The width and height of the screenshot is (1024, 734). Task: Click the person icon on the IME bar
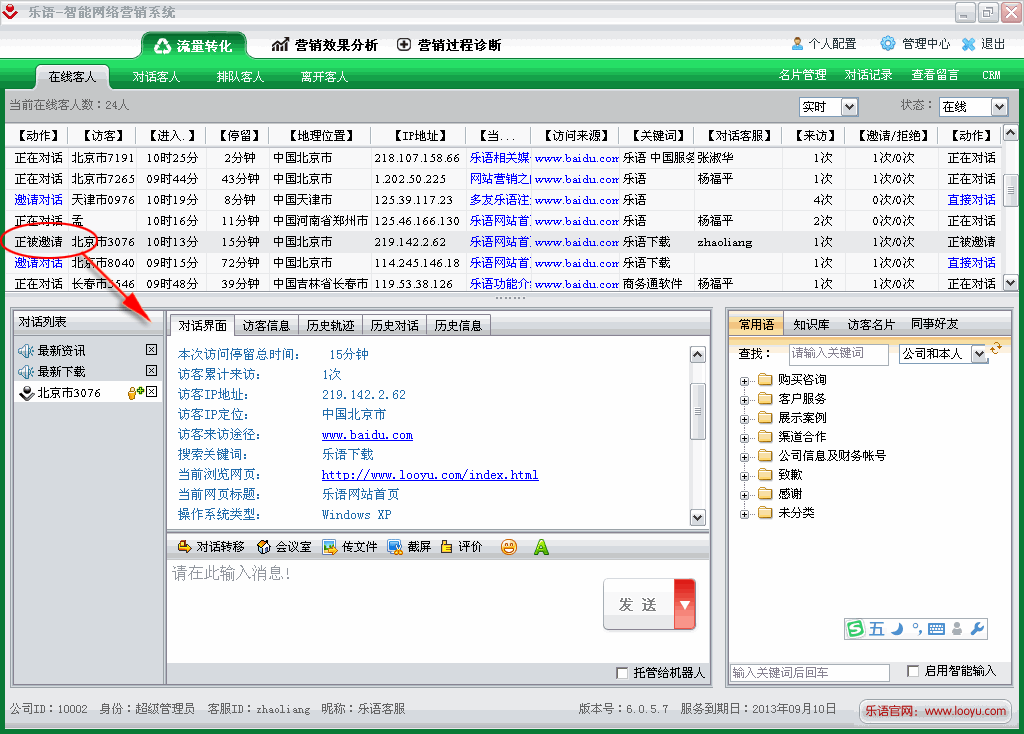[957, 629]
